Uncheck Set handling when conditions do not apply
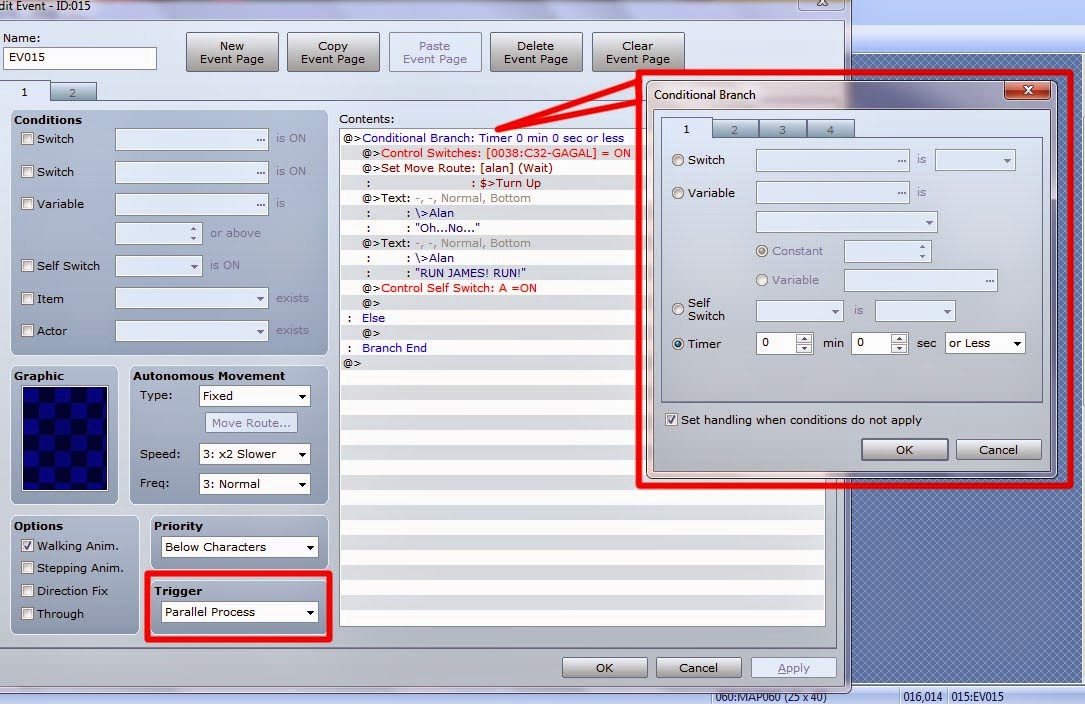Image resolution: width=1085 pixels, height=704 pixels. click(x=671, y=419)
